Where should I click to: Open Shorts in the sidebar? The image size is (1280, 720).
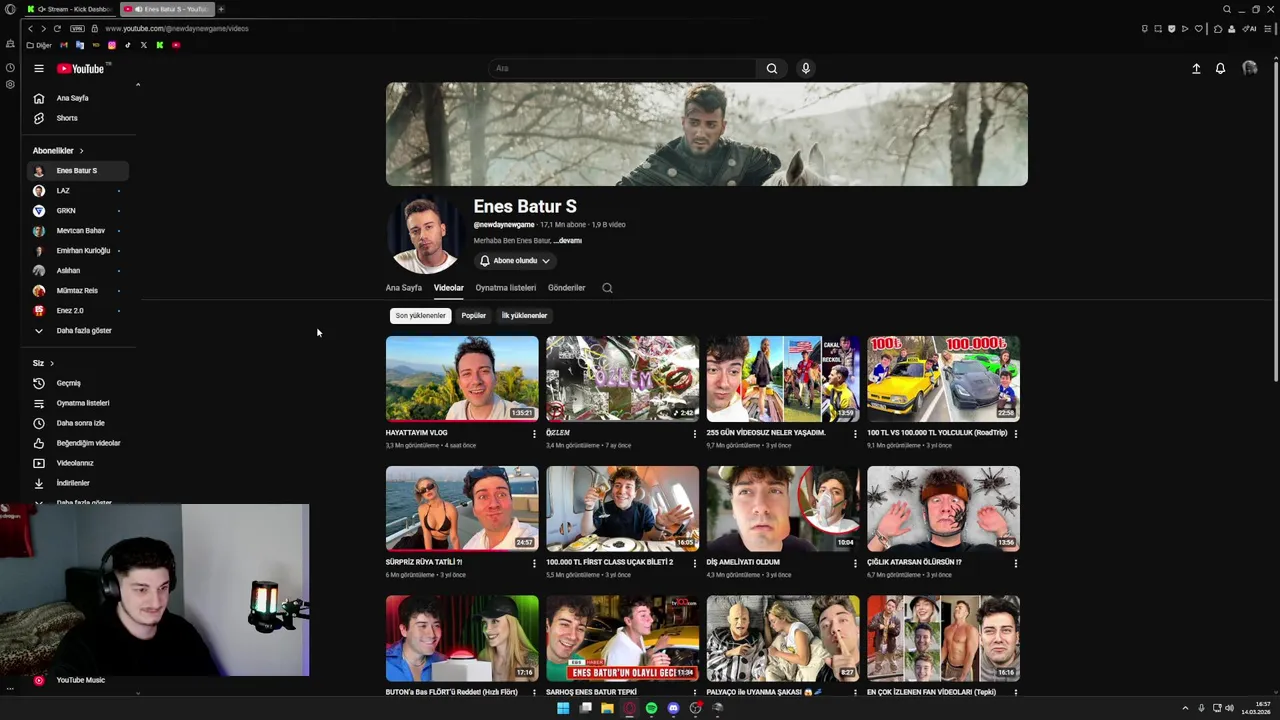click(x=79, y=118)
